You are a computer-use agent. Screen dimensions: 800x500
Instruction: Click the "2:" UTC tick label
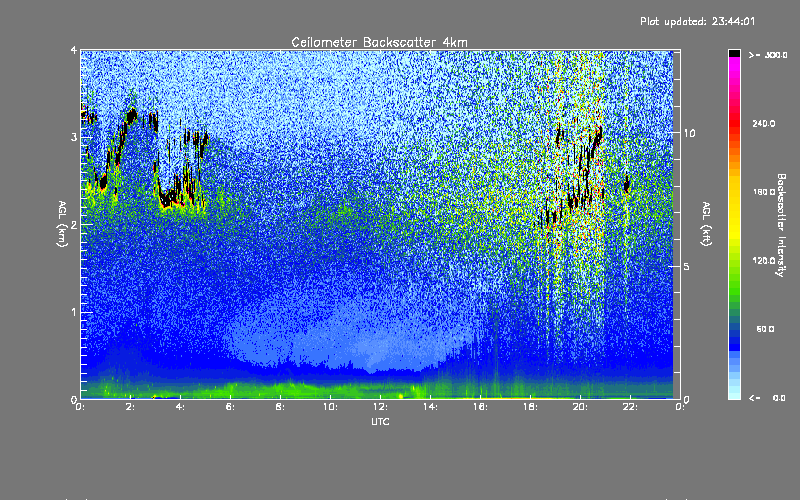(x=131, y=407)
